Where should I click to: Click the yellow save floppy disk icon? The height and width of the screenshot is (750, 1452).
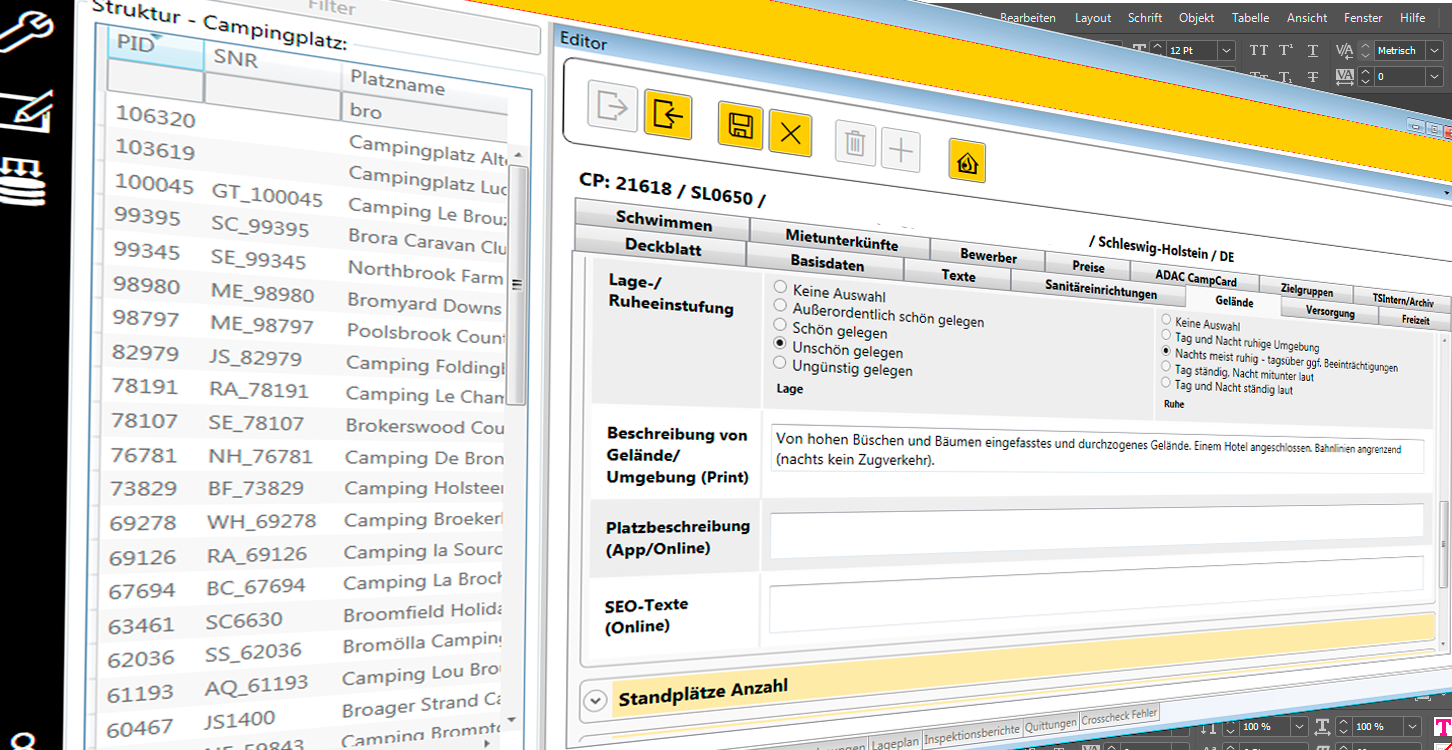(x=740, y=127)
